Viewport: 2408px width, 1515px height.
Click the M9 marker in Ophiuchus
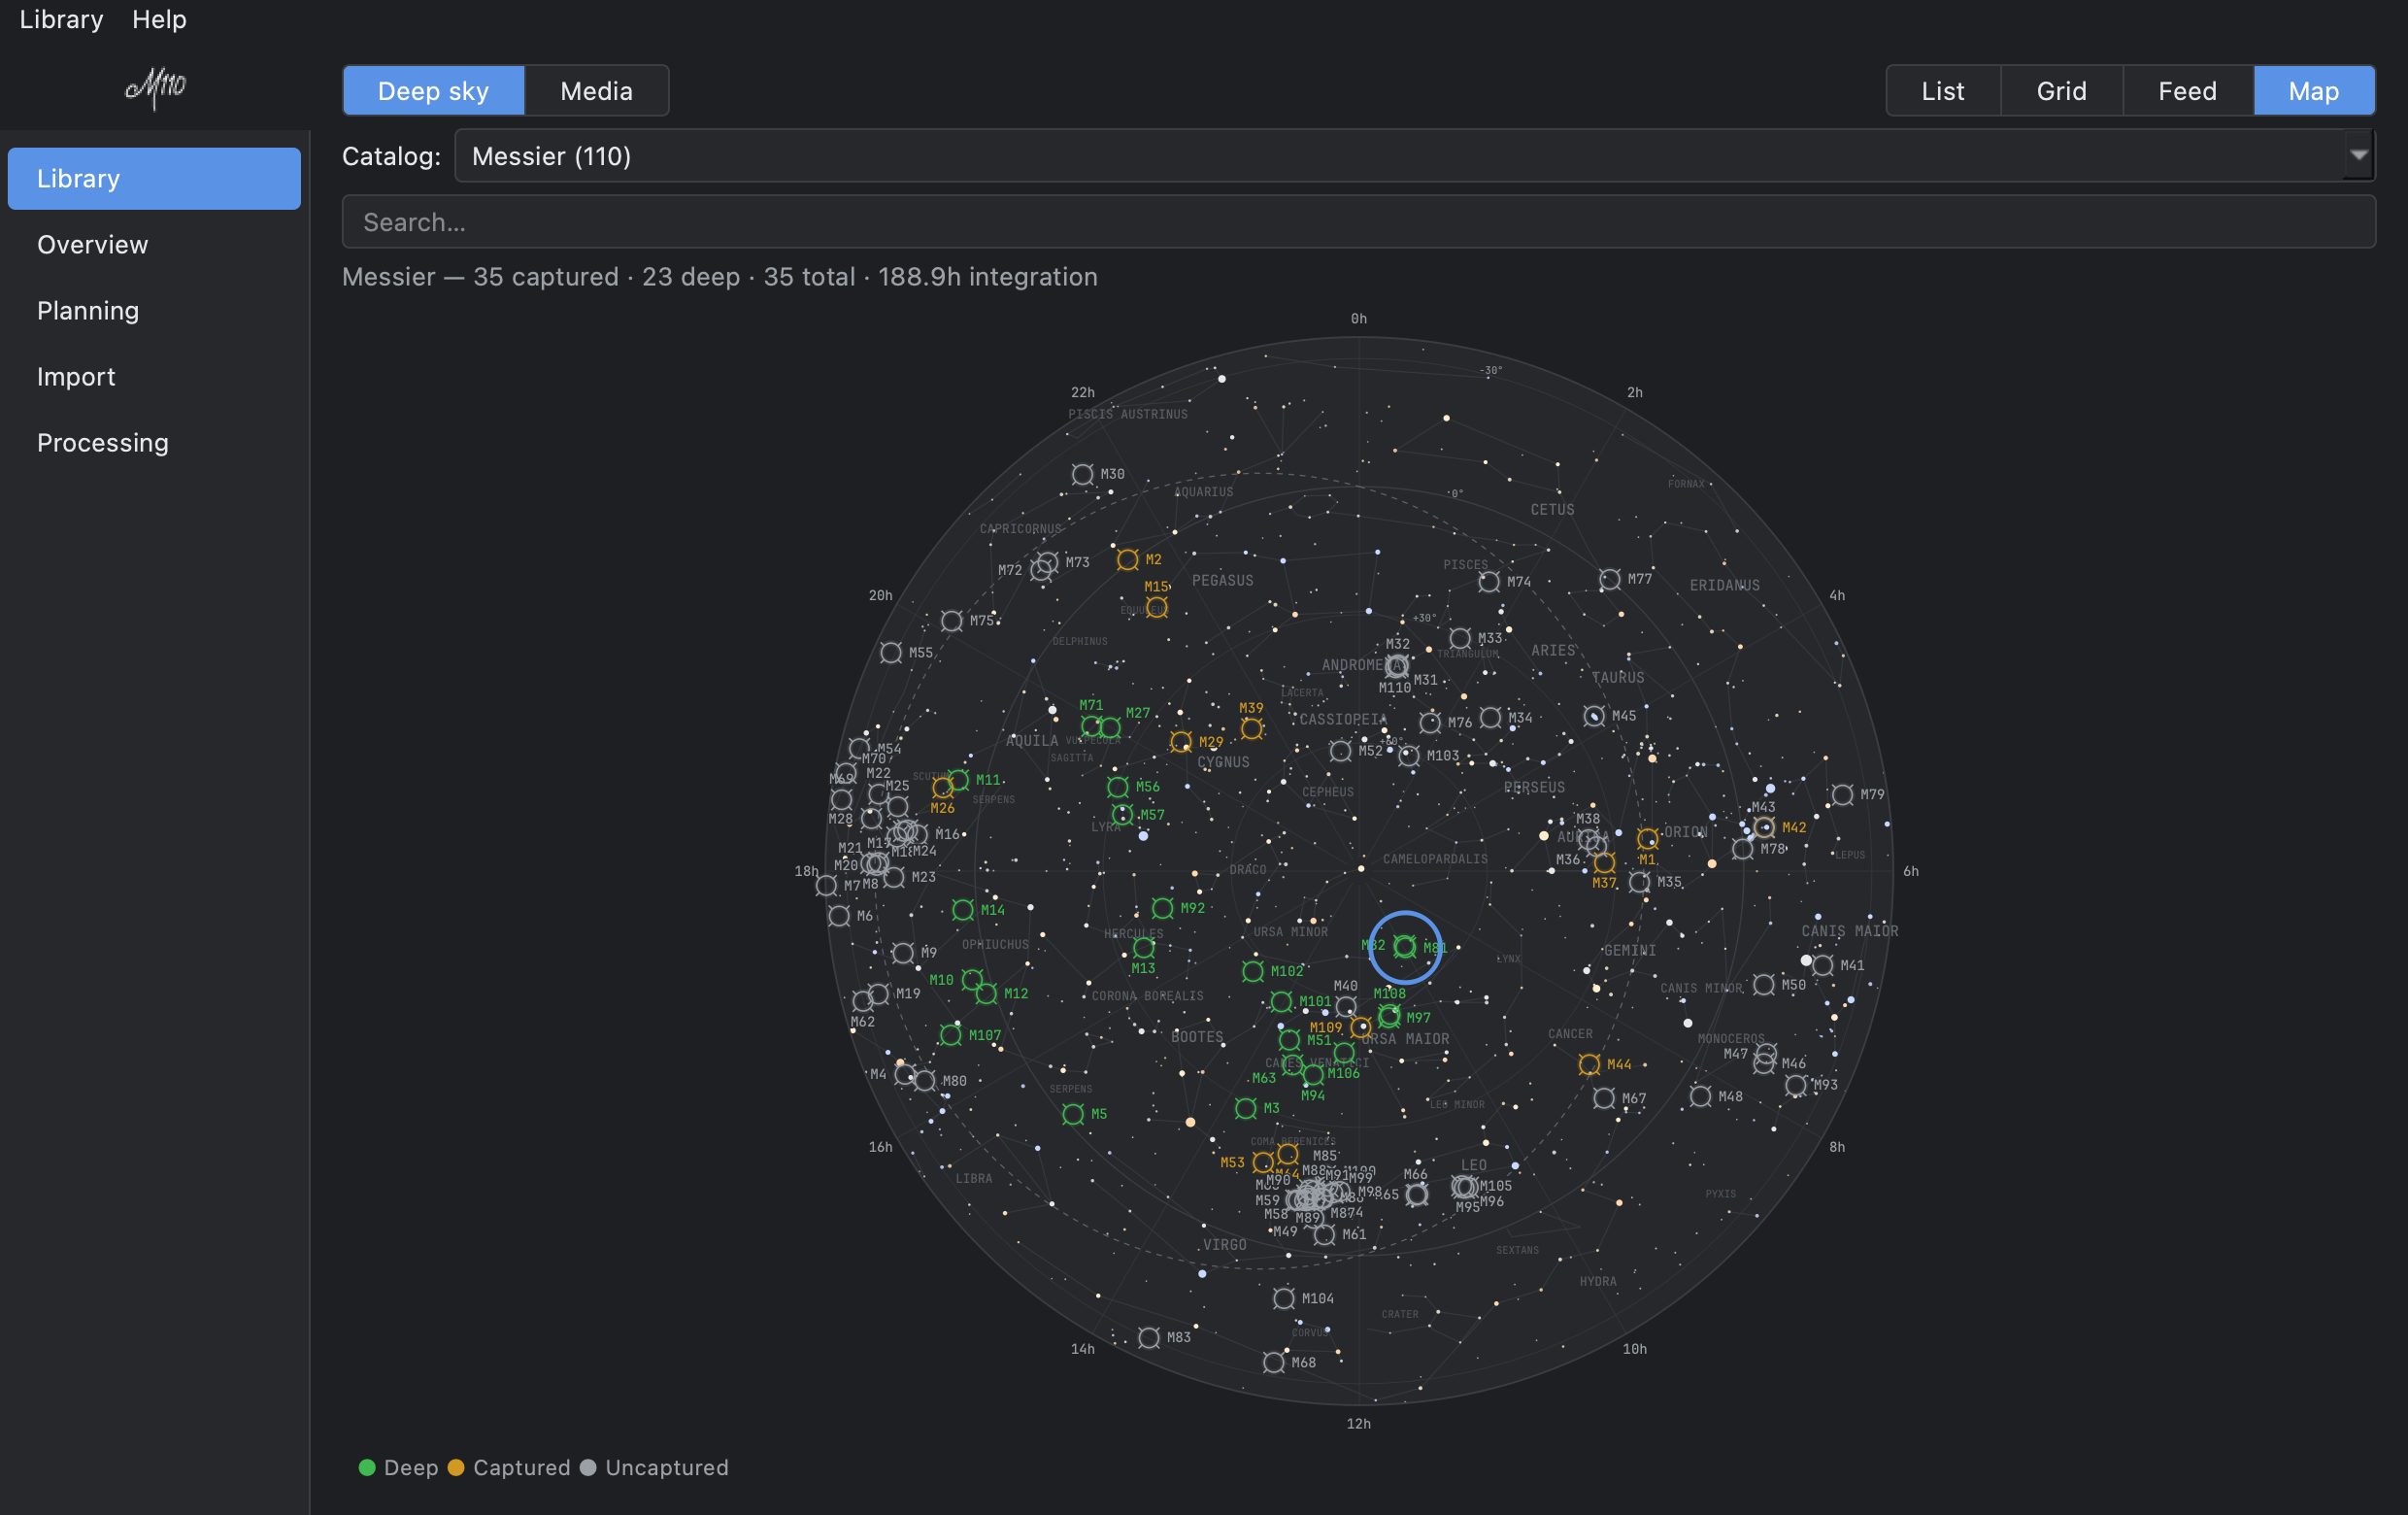(902, 953)
